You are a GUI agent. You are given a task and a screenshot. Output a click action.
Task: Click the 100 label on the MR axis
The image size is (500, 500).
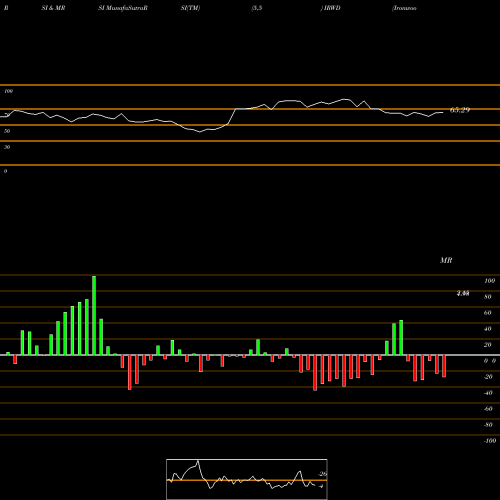[x=489, y=281]
